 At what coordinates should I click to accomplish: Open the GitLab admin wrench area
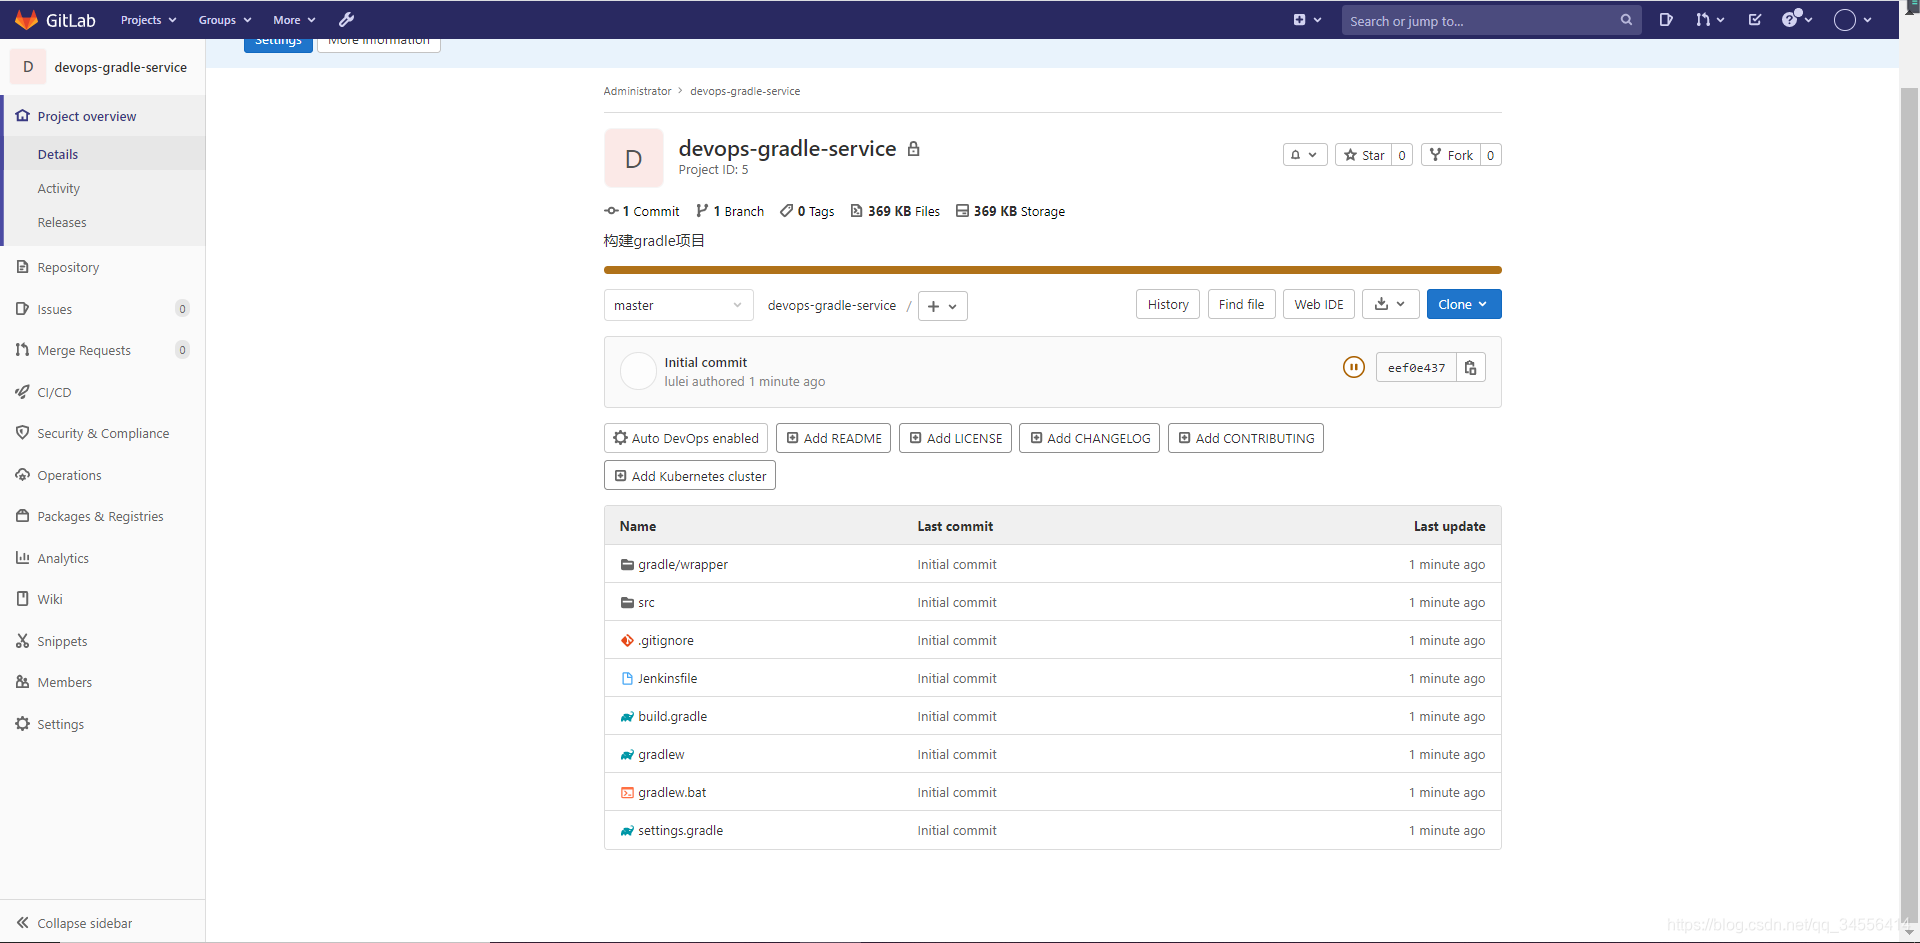point(346,19)
